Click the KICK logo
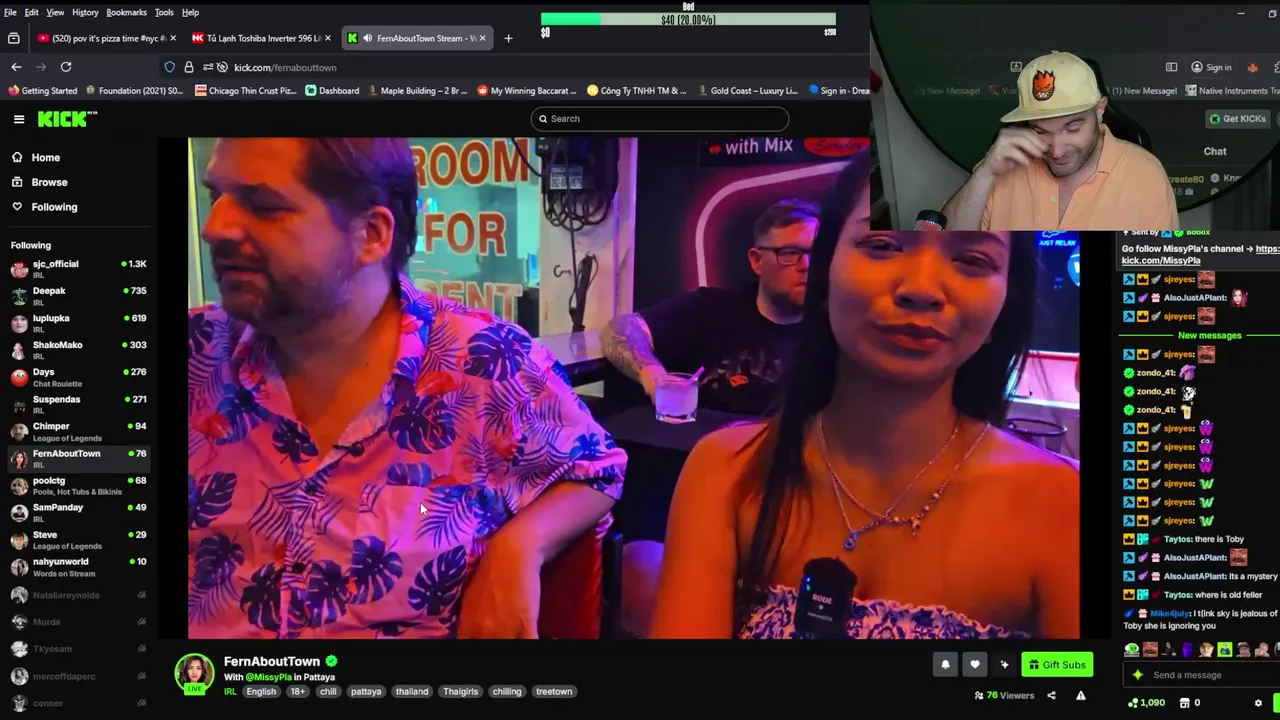 (67, 119)
